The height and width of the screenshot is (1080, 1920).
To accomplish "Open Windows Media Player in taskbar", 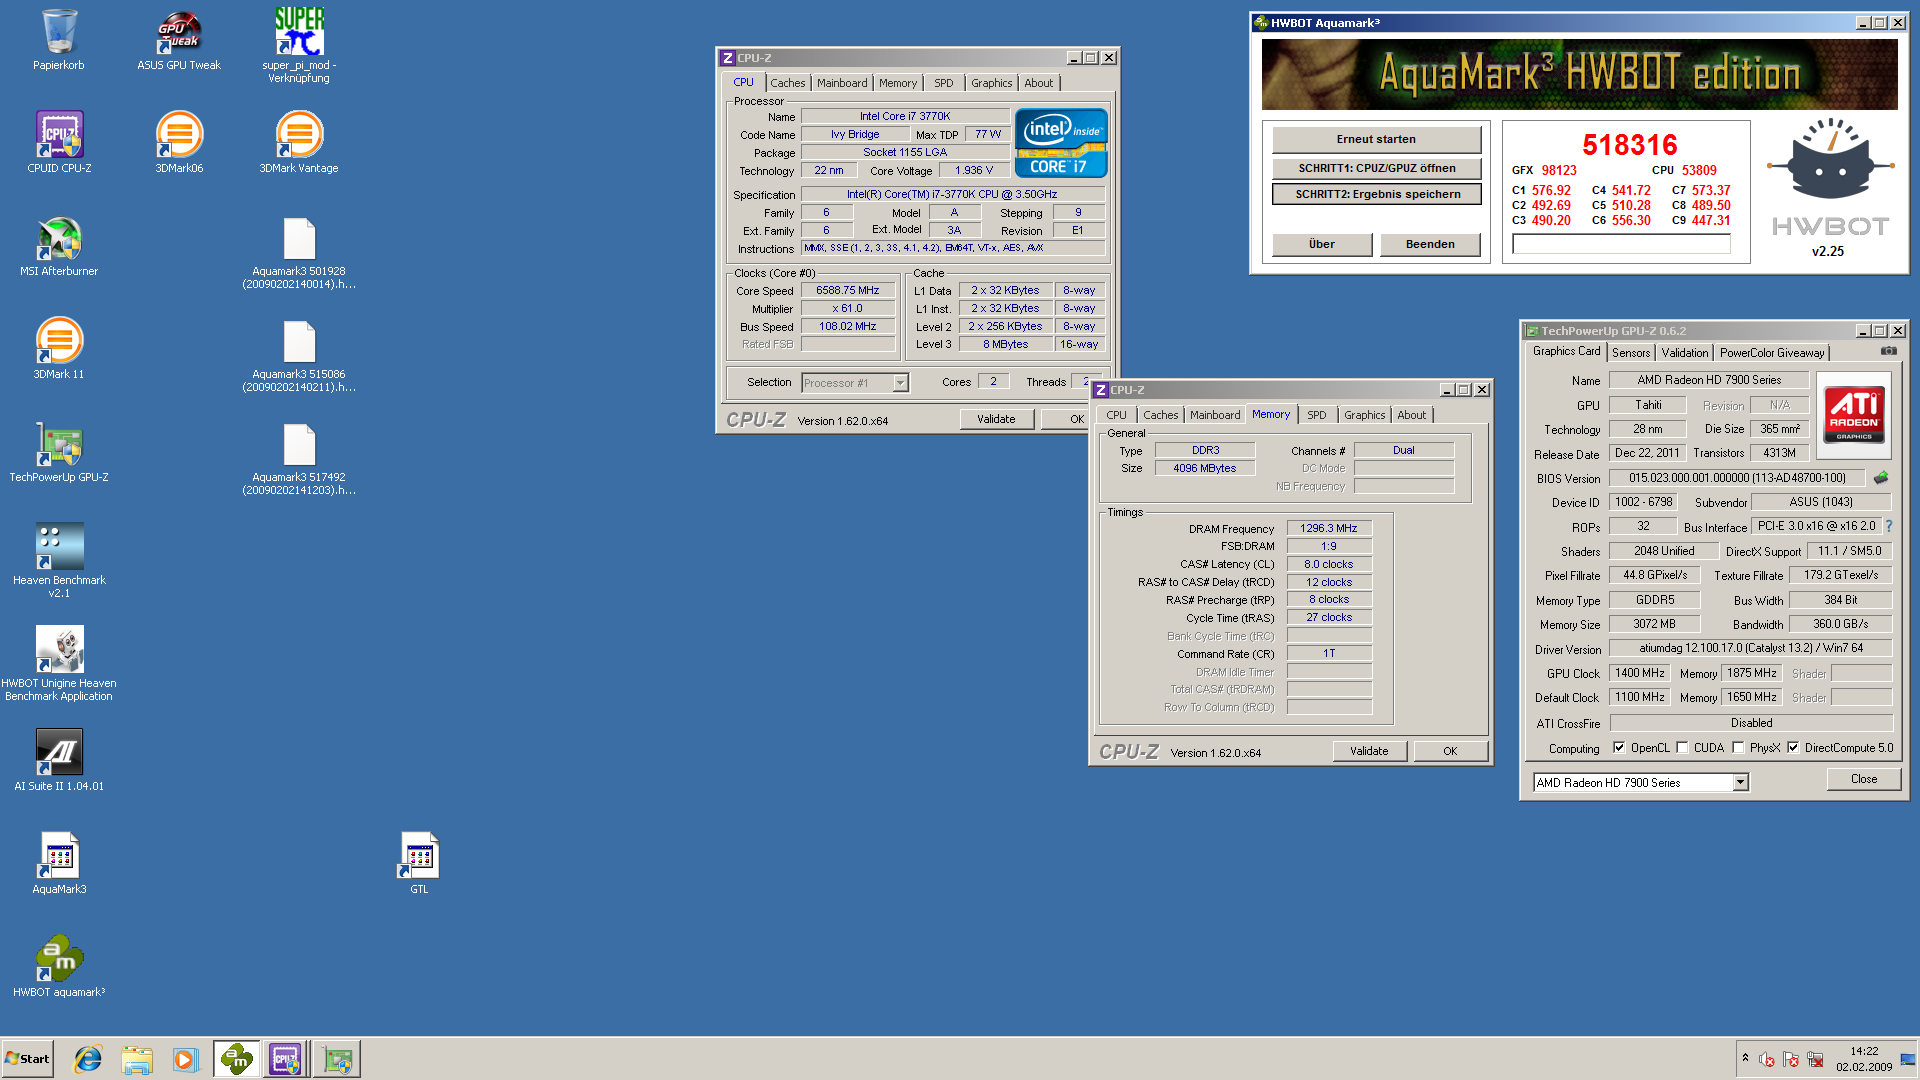I will point(184,1059).
